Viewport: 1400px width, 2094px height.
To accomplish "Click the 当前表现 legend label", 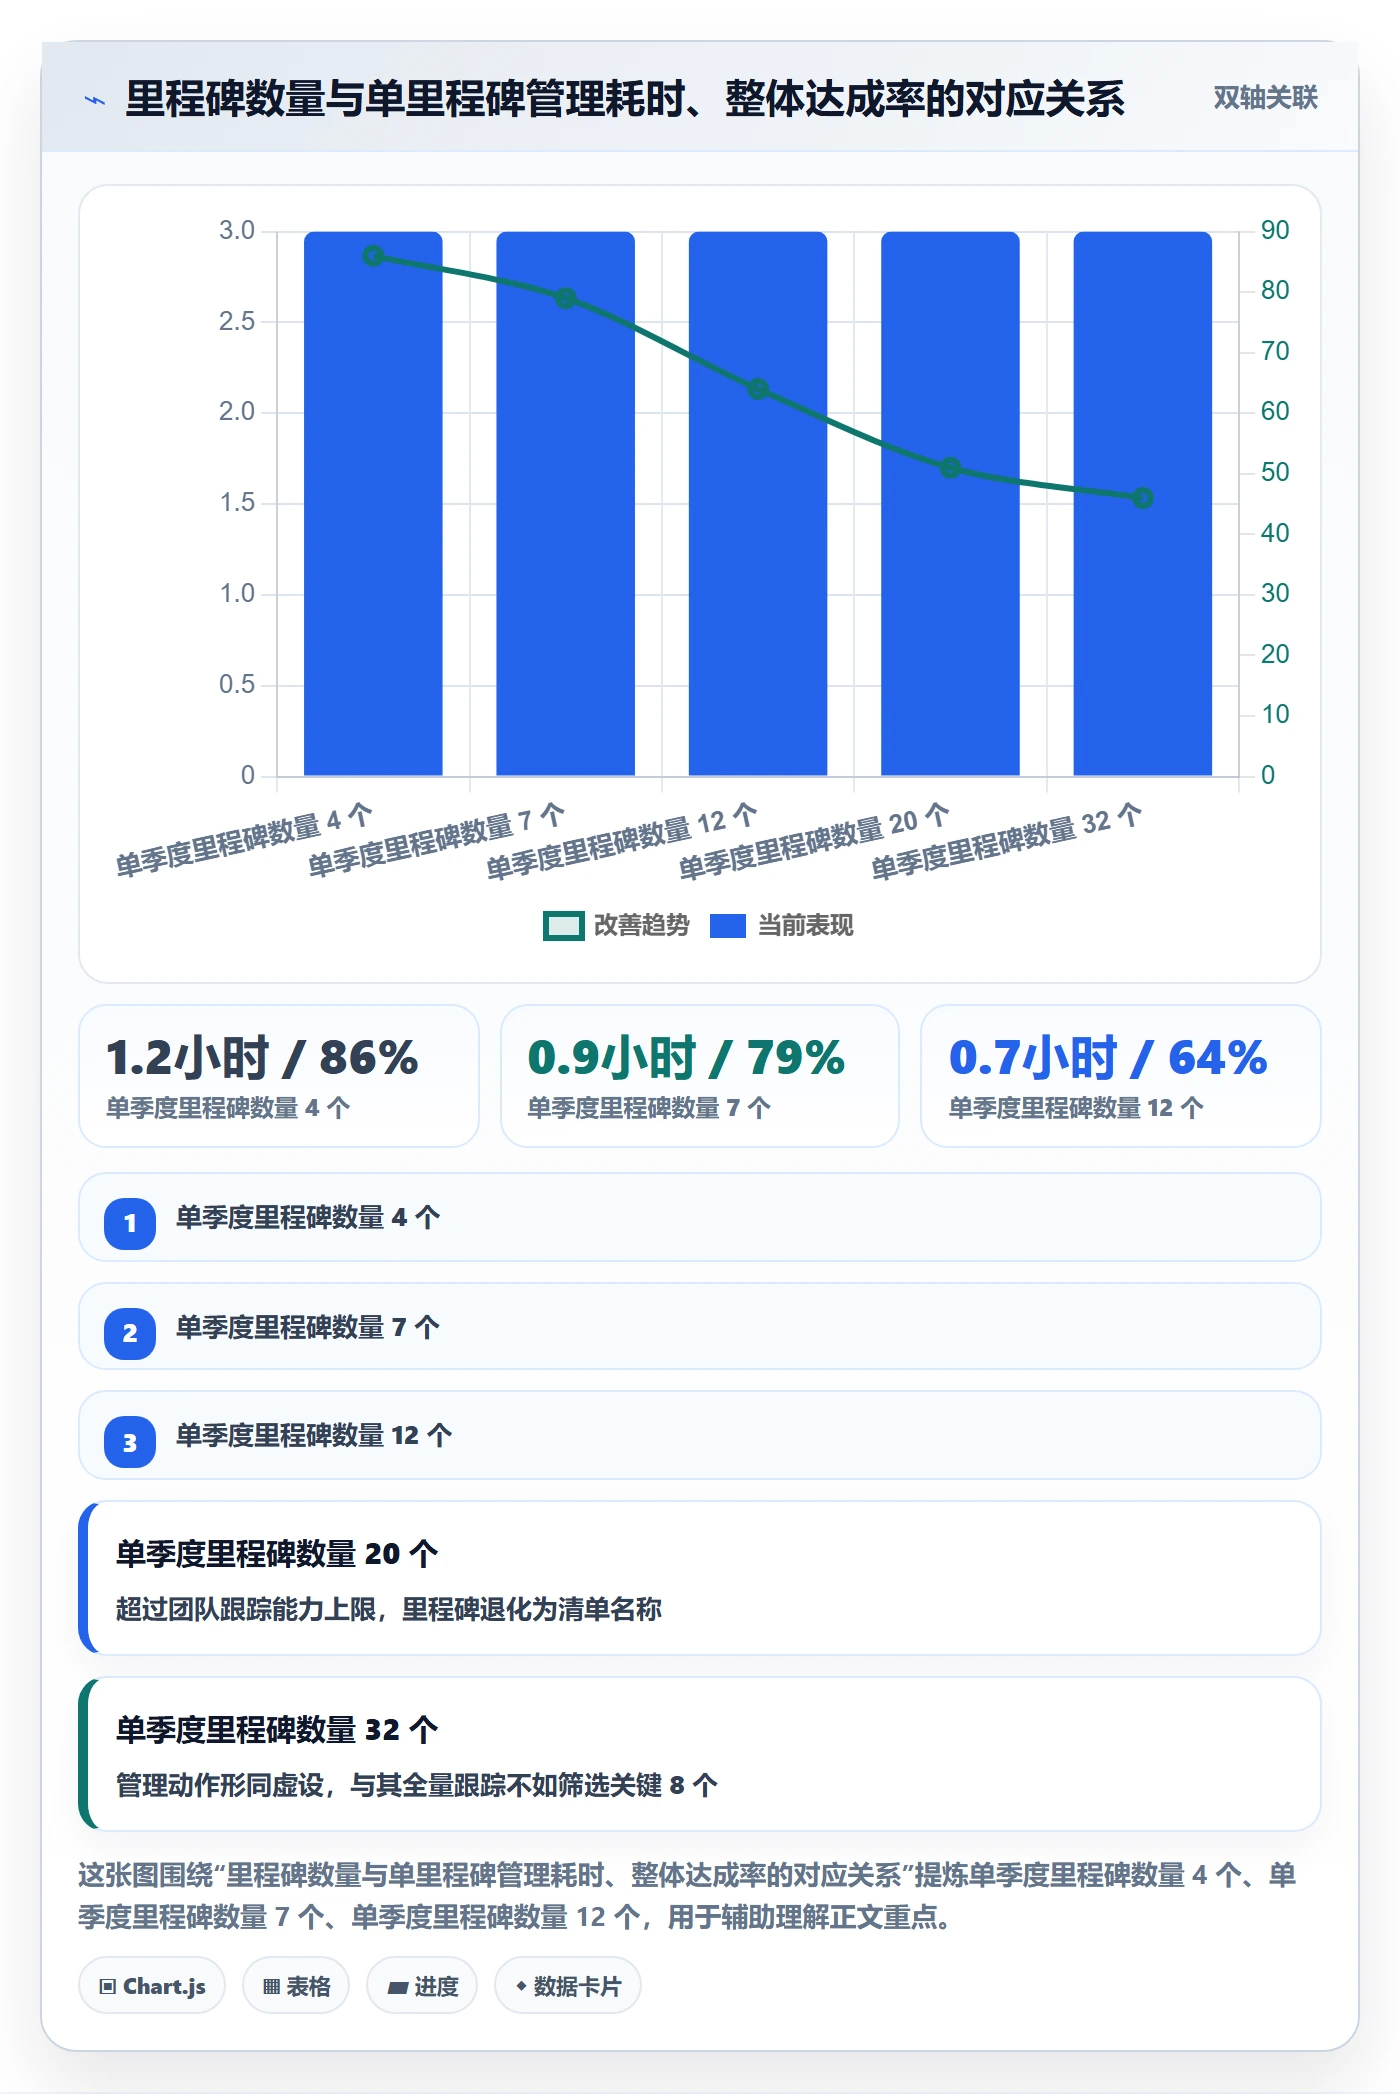I will tap(805, 926).
